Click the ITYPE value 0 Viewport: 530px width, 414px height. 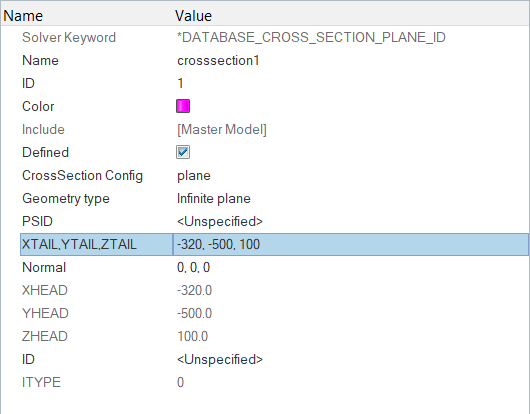pyautogui.click(x=180, y=382)
